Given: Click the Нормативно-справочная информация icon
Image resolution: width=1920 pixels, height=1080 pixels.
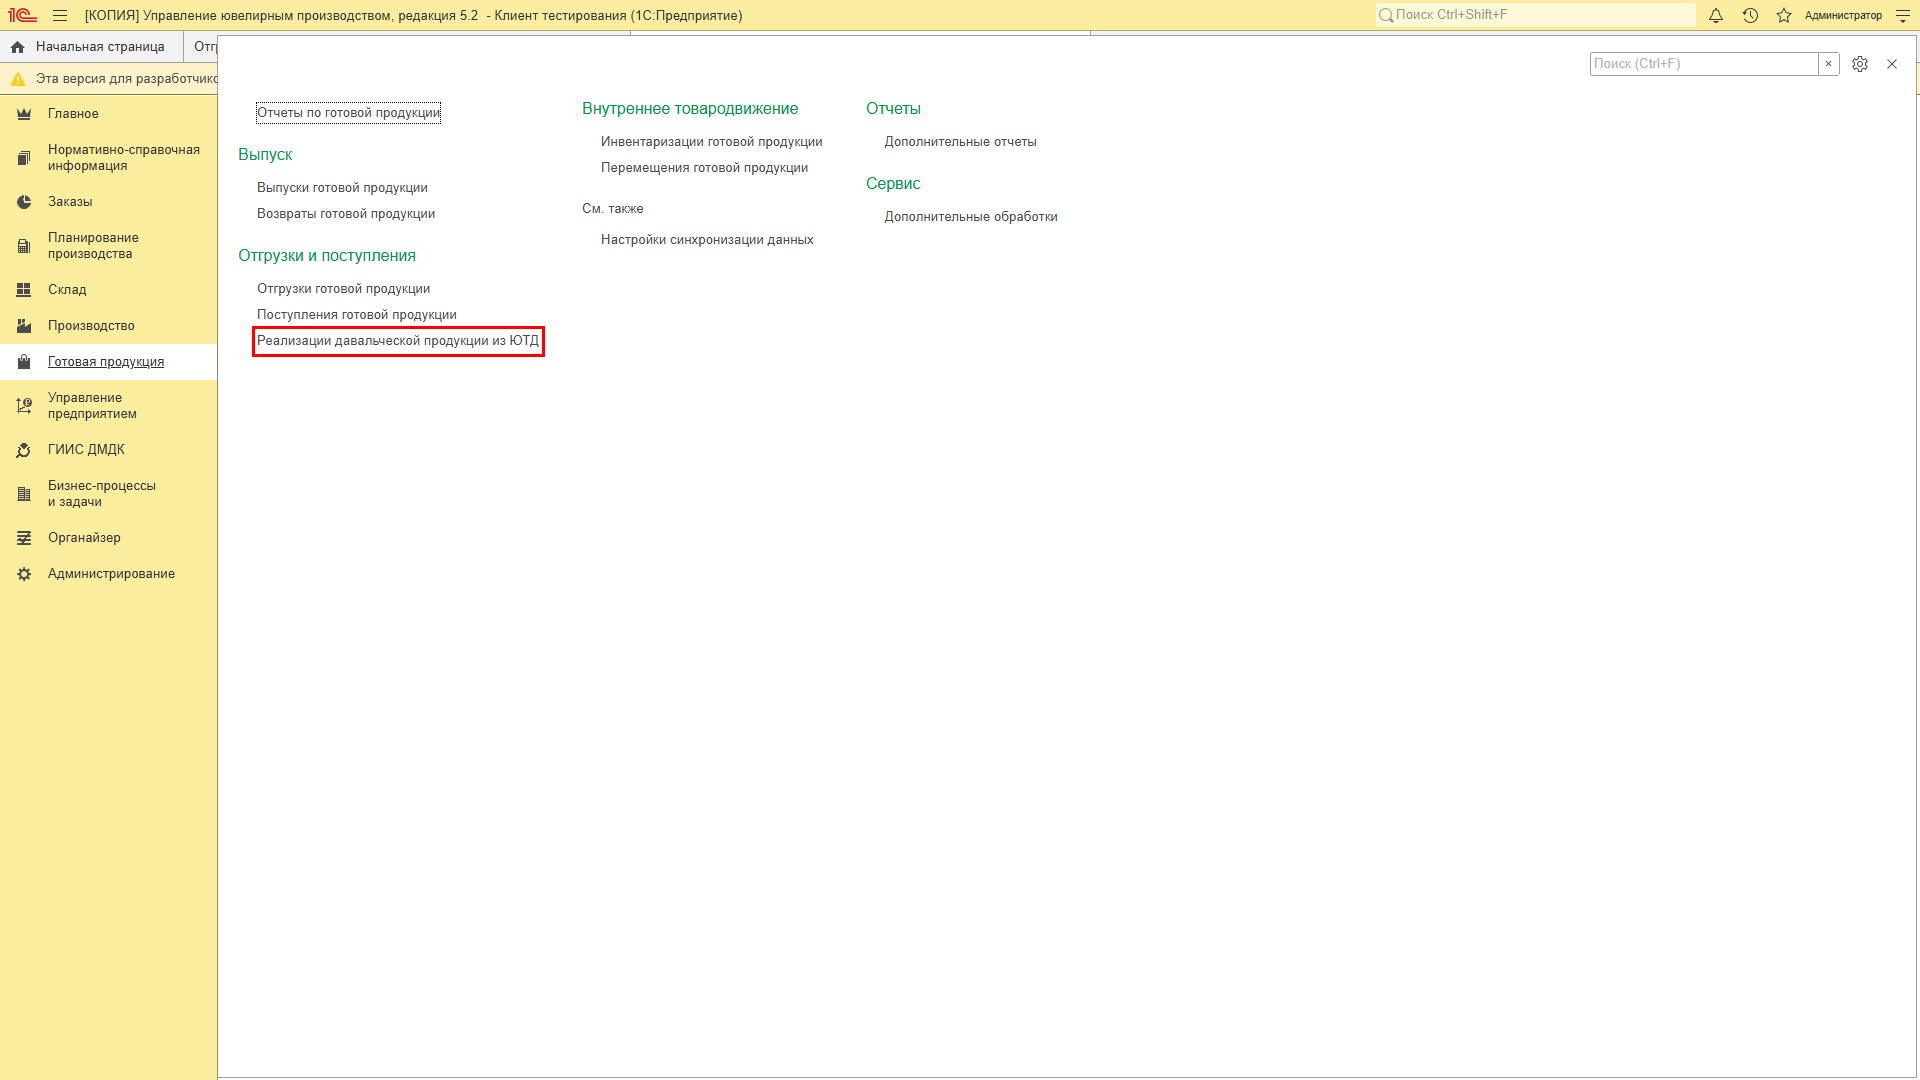Looking at the screenshot, I should (x=24, y=158).
